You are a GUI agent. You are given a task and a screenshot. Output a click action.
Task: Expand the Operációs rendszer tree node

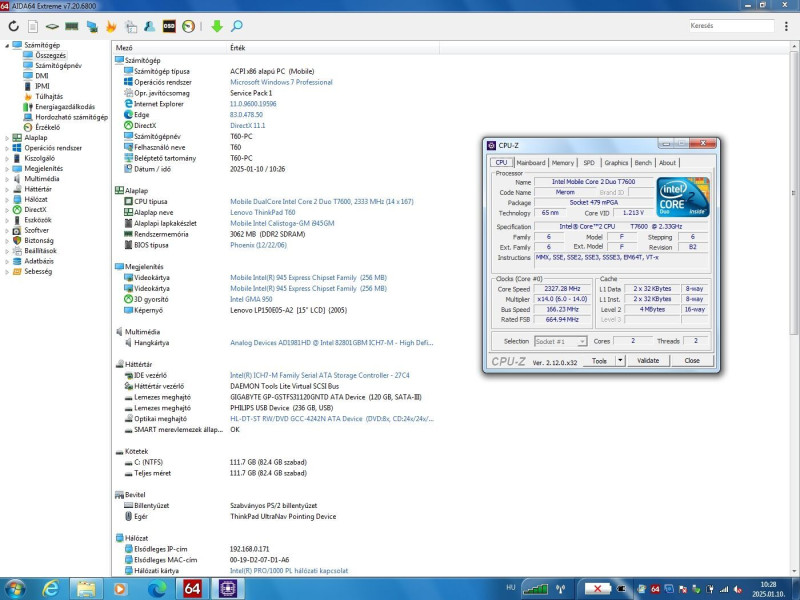7,148
